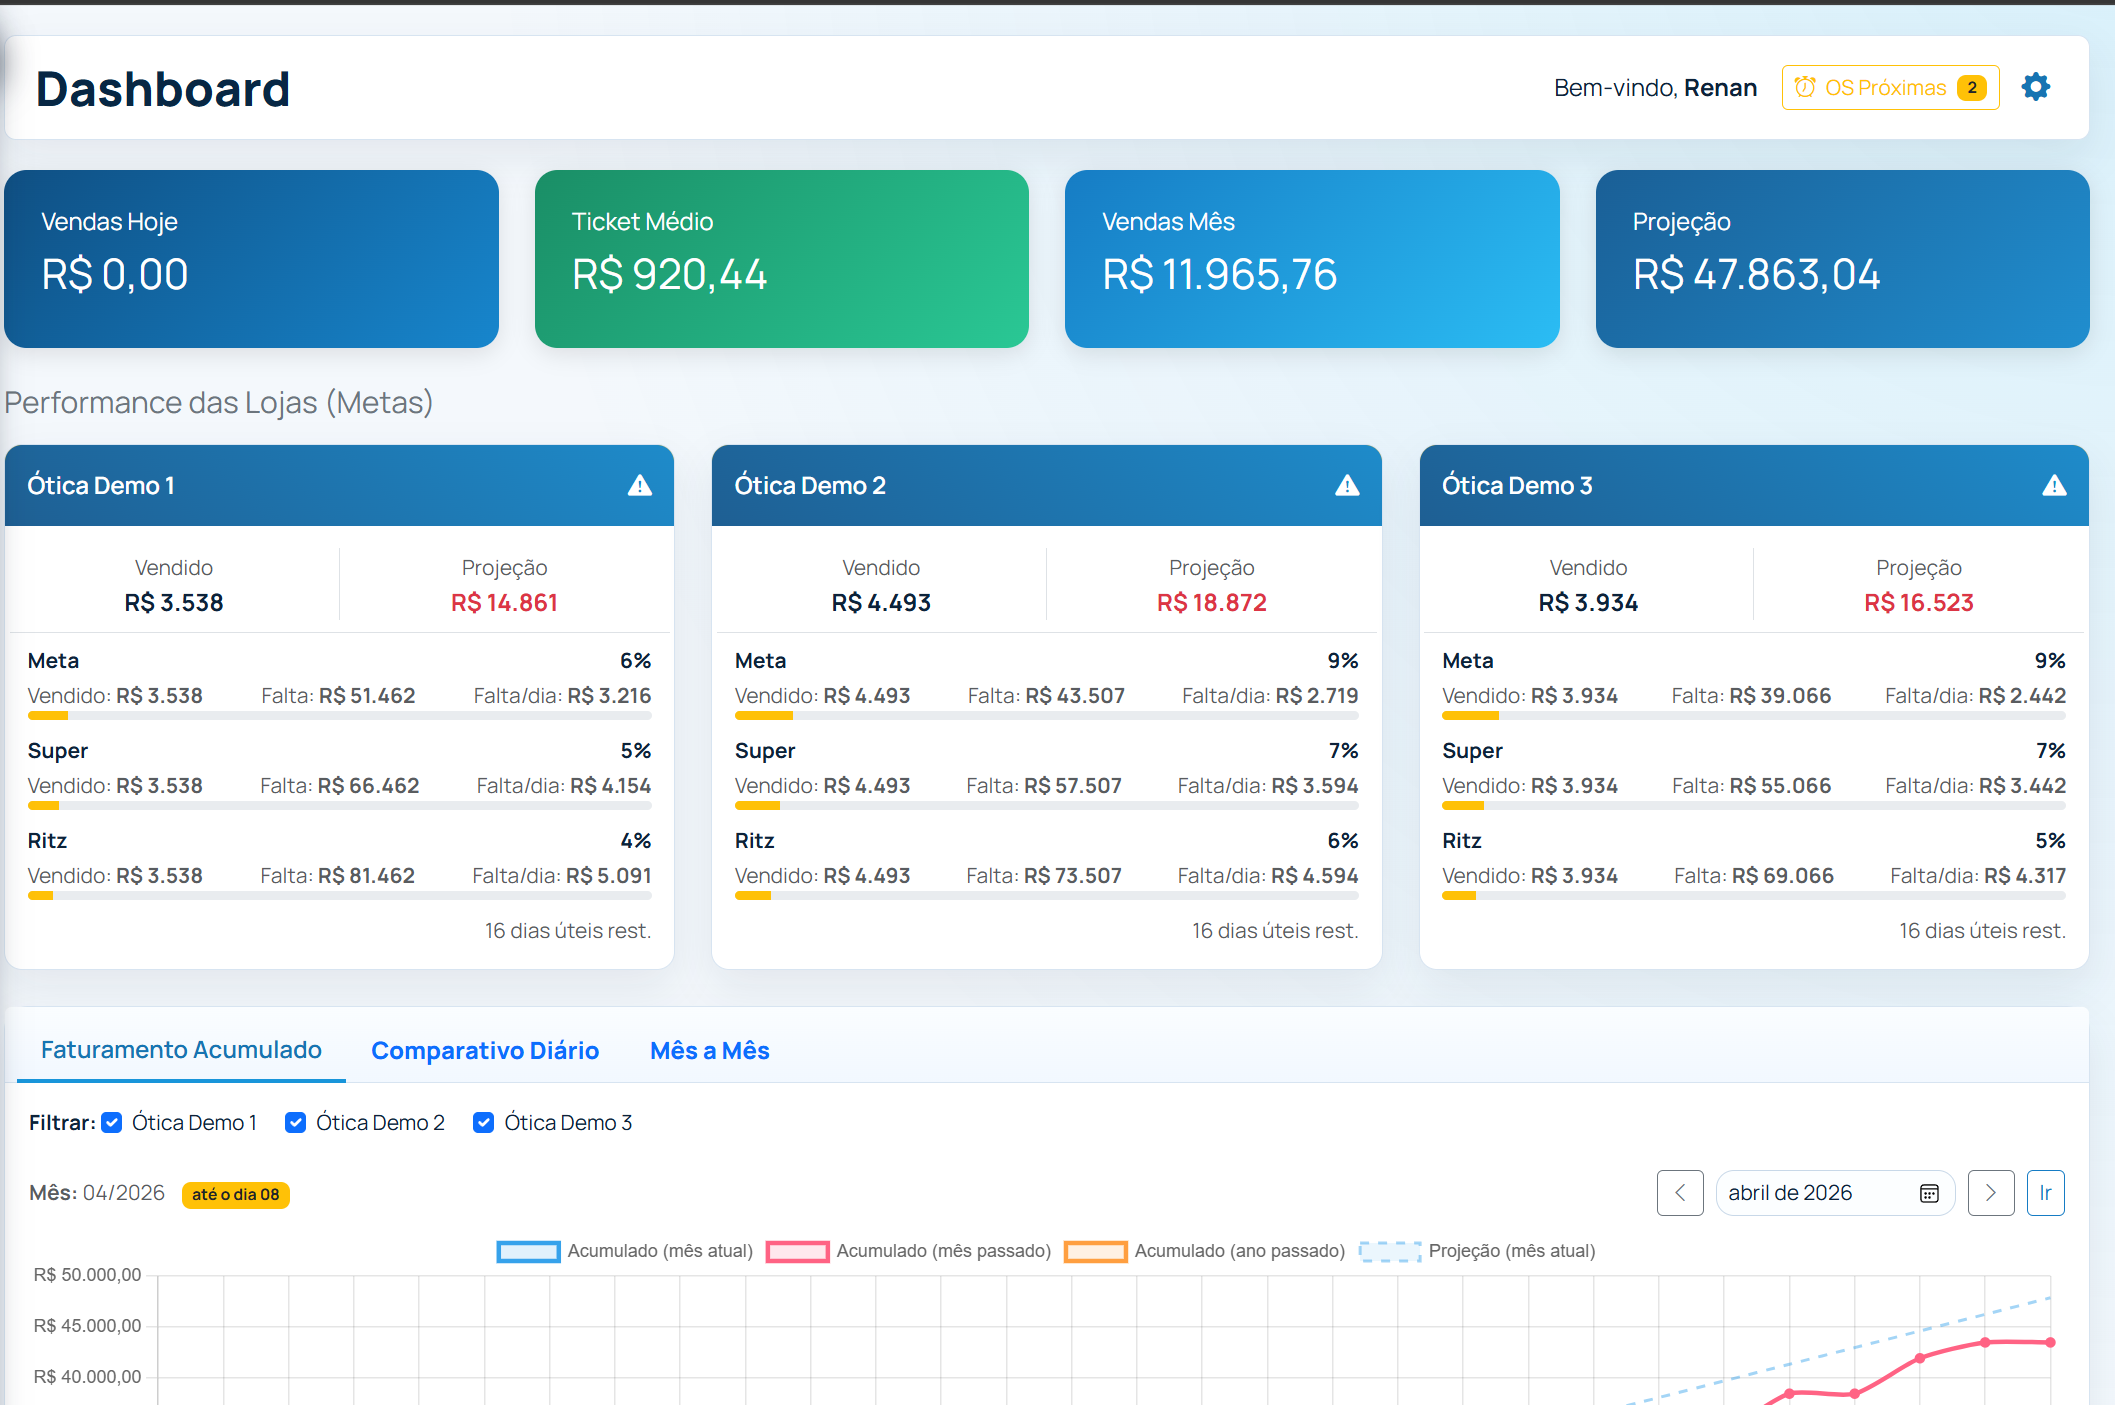
Task: Click the next month chevron arrow
Action: 1991,1193
